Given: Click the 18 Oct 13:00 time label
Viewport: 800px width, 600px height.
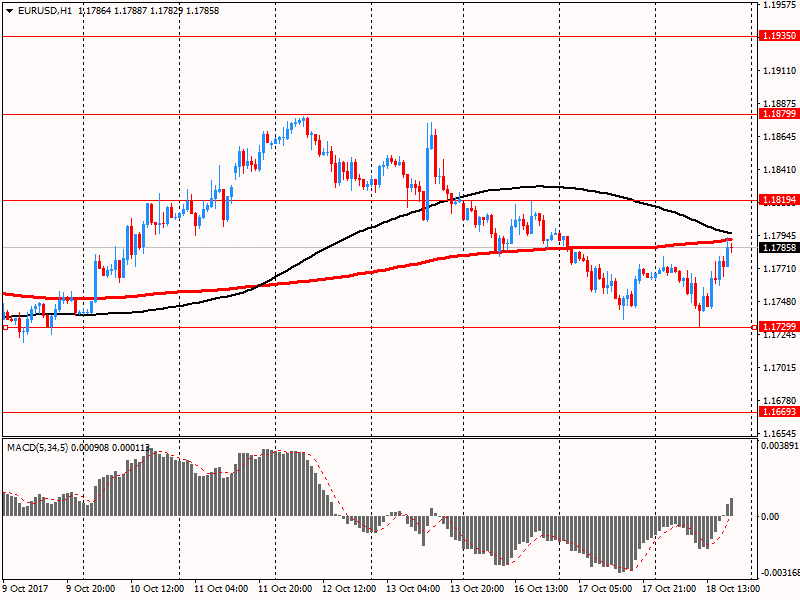Looking at the screenshot, I should tap(733, 589).
